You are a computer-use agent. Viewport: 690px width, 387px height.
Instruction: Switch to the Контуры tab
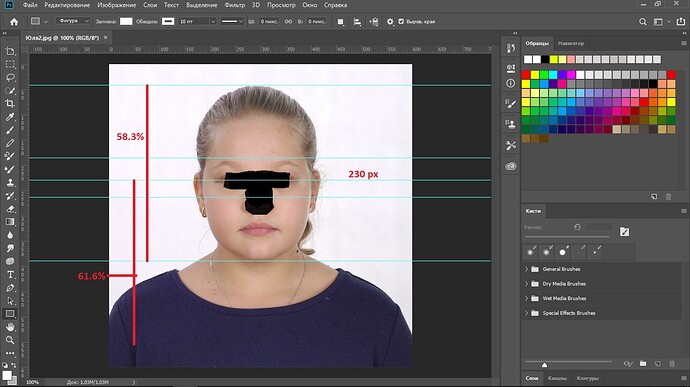point(587,378)
